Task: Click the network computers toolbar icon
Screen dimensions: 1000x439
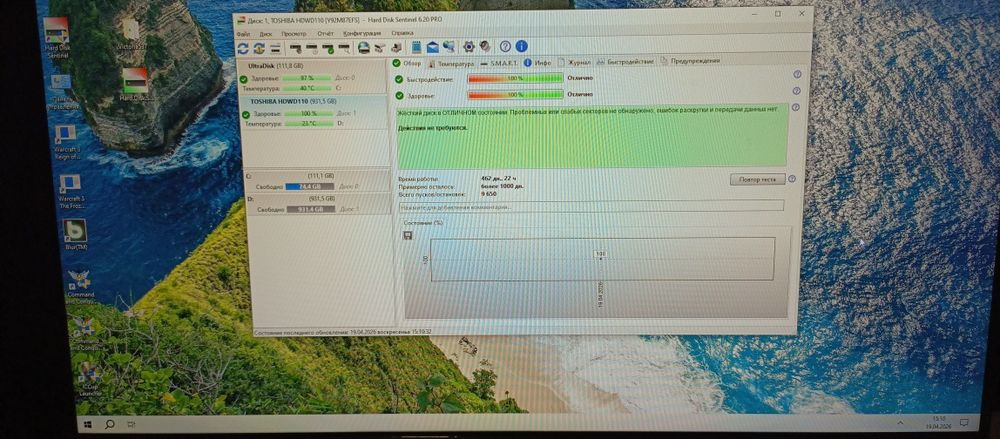Action: tap(449, 47)
